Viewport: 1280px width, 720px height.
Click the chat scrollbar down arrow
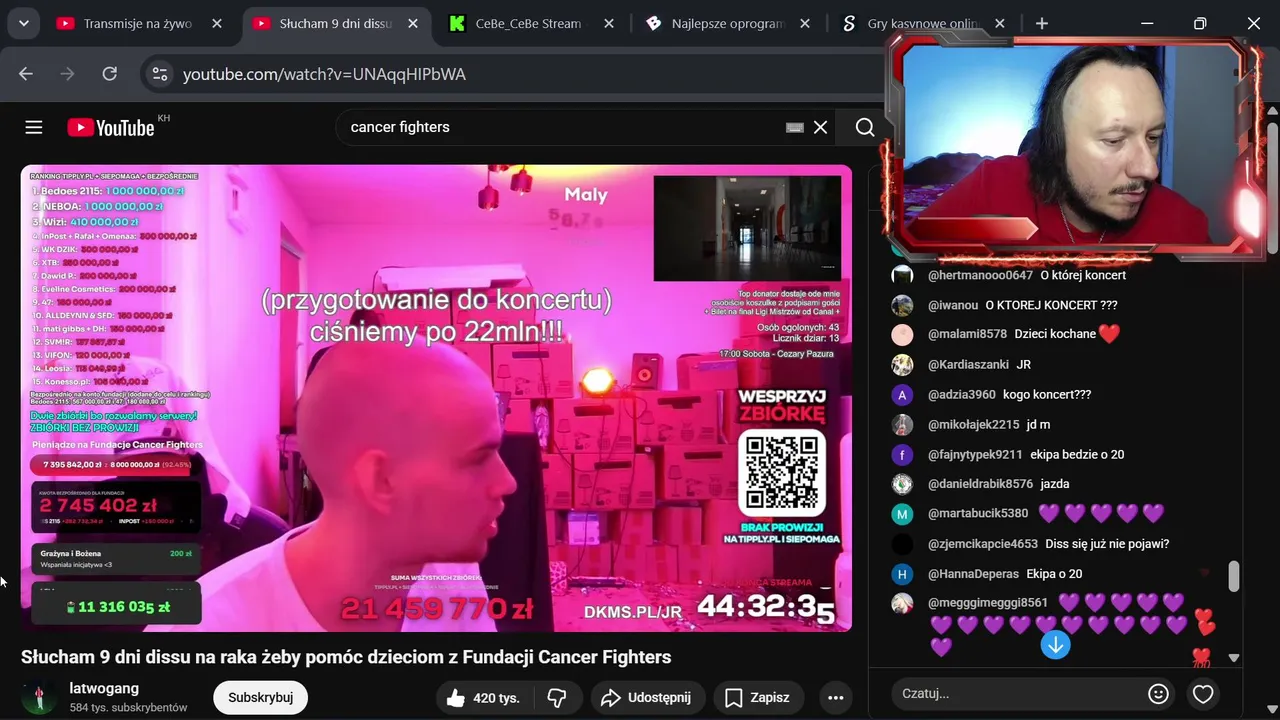pos(1233,658)
